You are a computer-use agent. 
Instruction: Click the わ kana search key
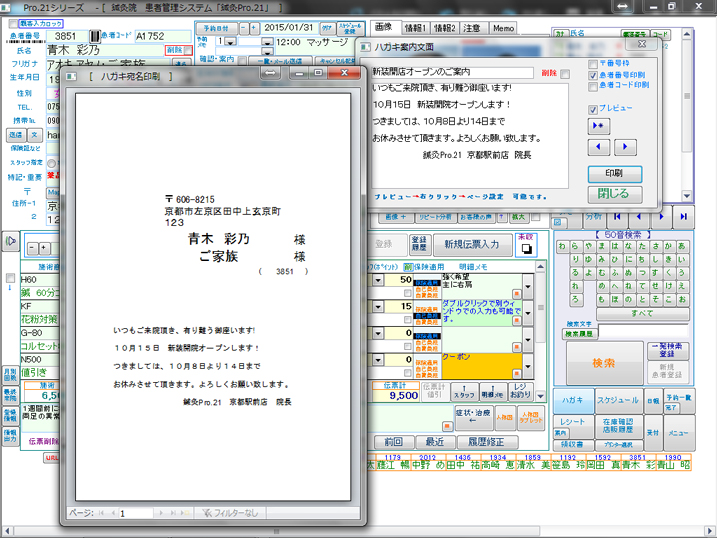point(562,246)
